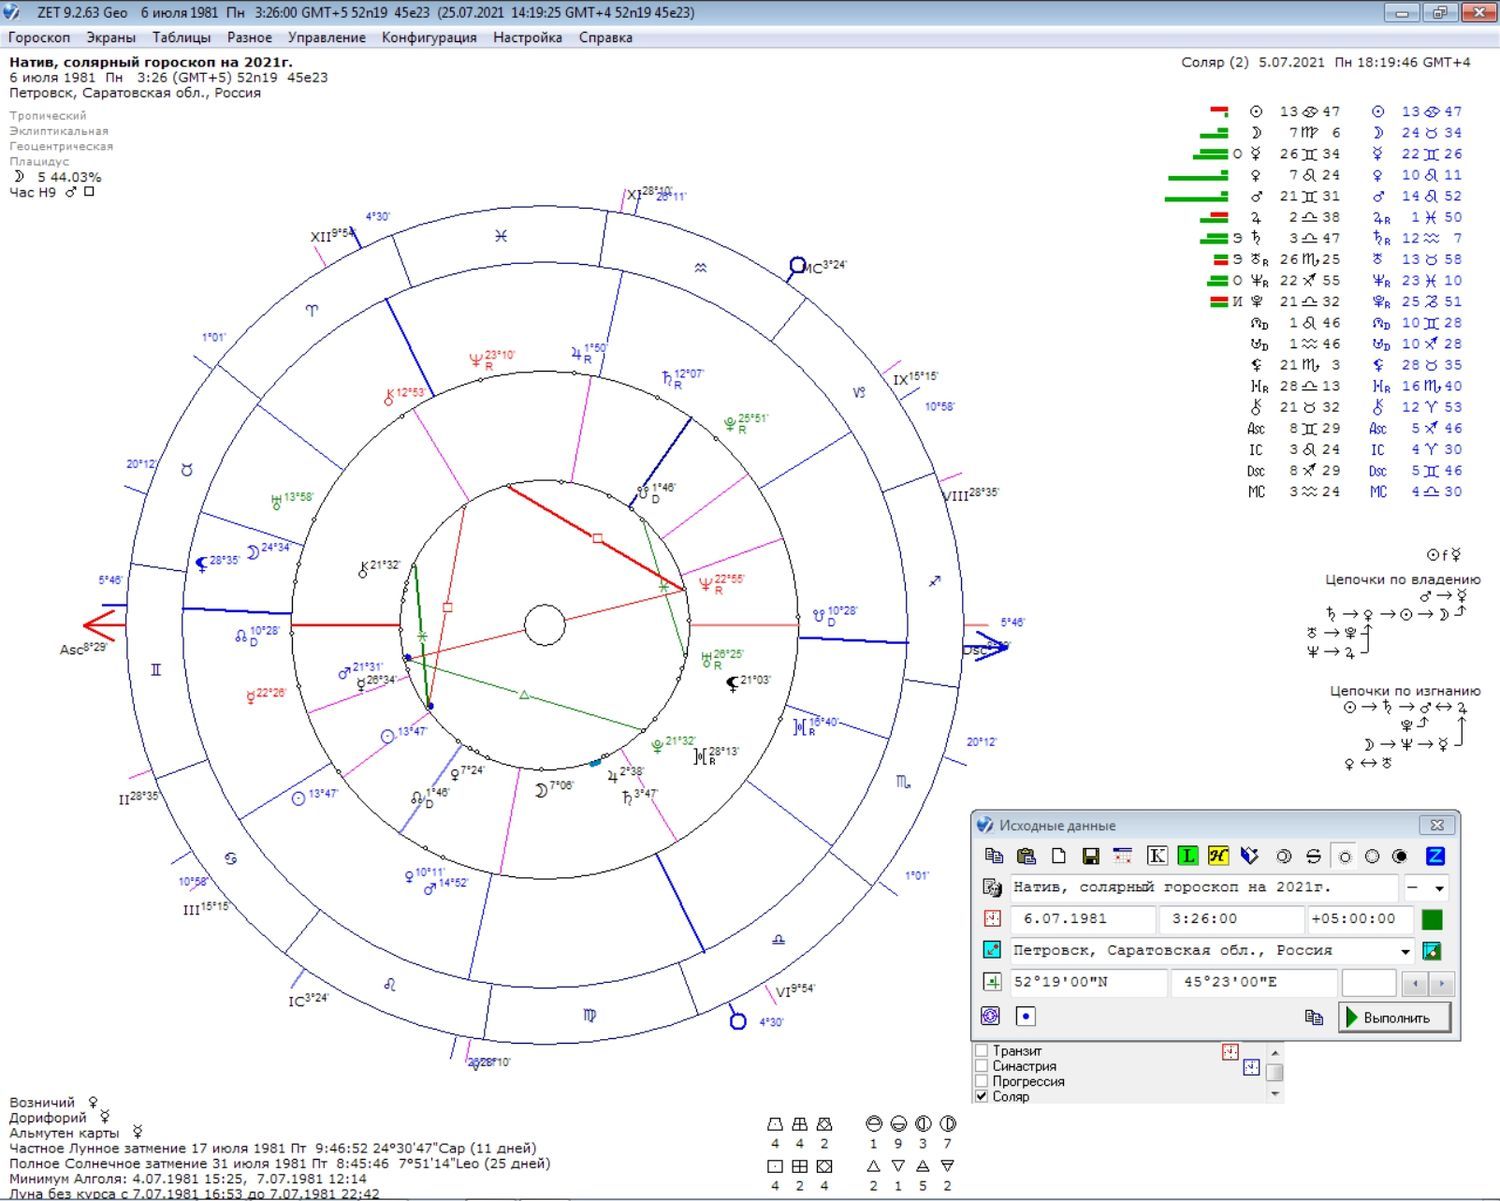Click the right arrow stepper in data dialog
The height and width of the screenshot is (1201, 1500).
[1441, 983]
